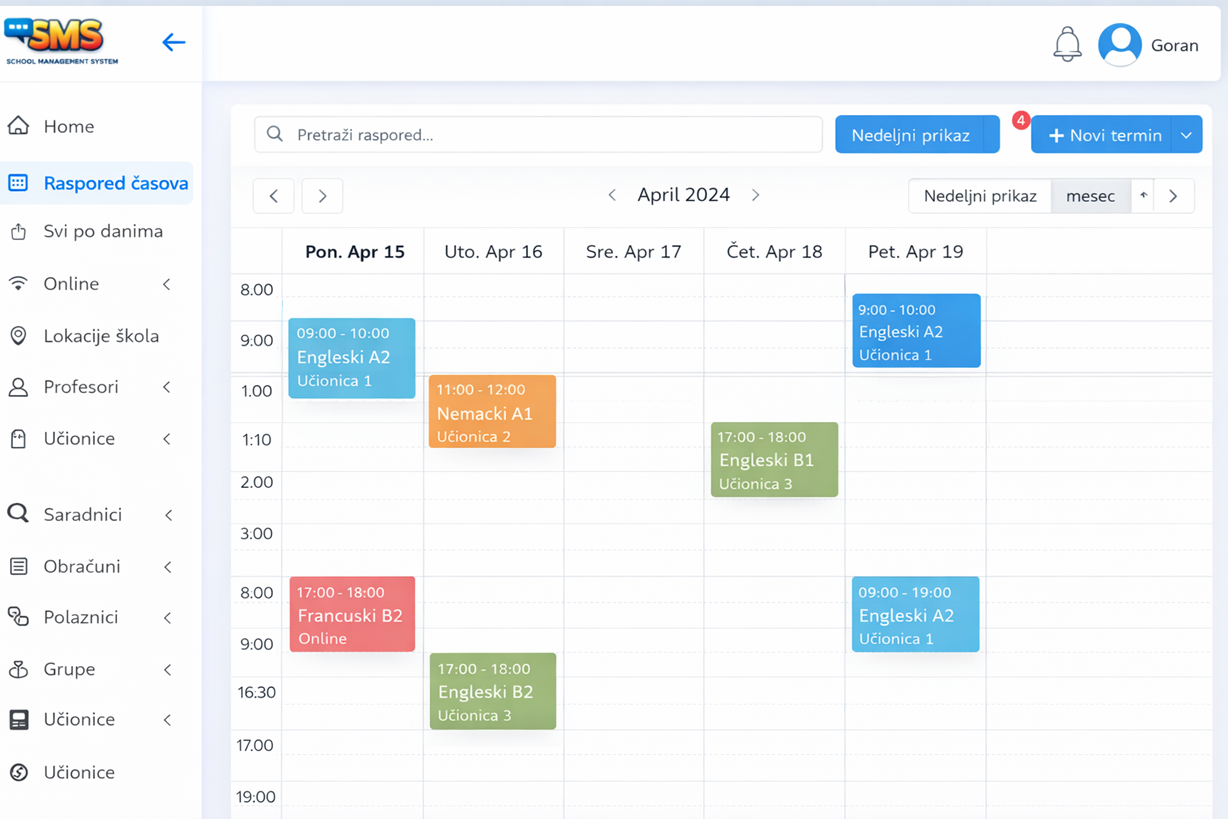Open Raspored časova menu item
This screenshot has height=819, width=1228.
[x=115, y=183]
